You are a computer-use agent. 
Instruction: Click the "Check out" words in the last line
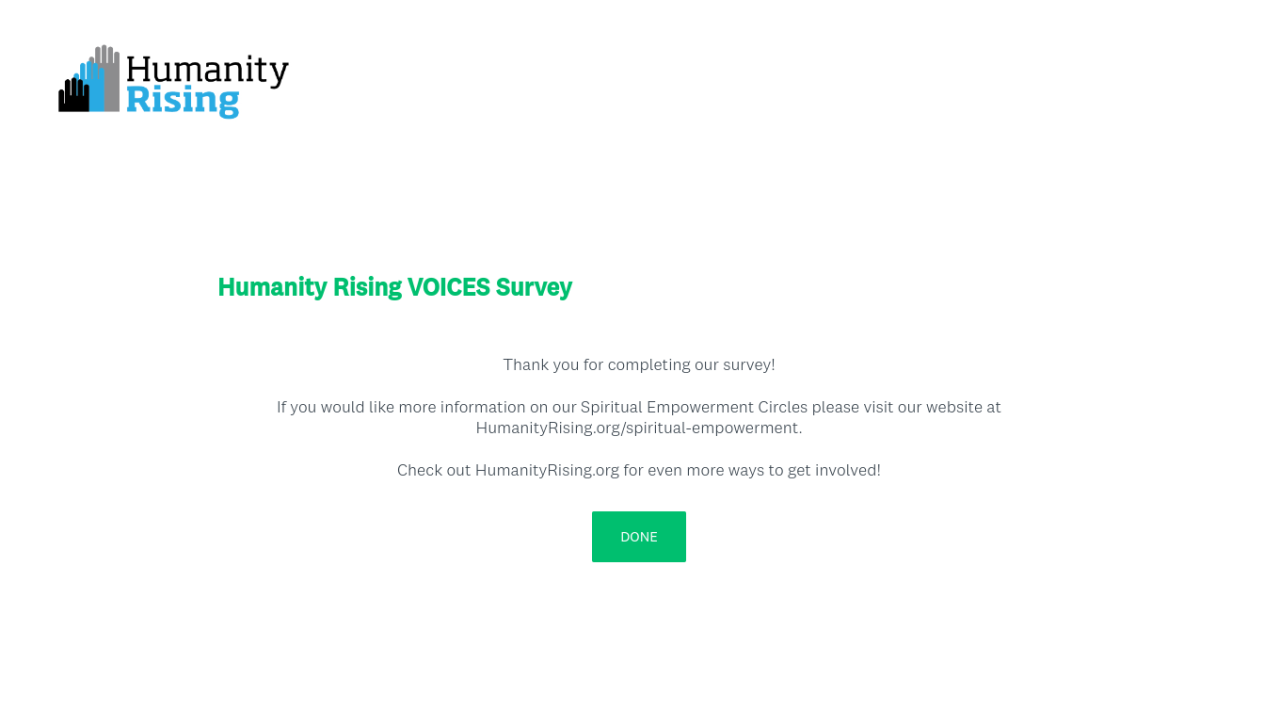pyautogui.click(x=433, y=470)
